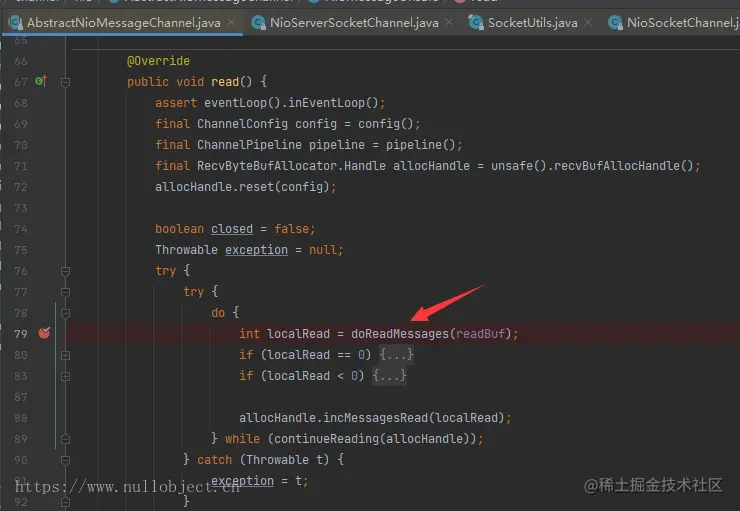
Task: Click line number 66 in the gutter
Action: [21, 61]
